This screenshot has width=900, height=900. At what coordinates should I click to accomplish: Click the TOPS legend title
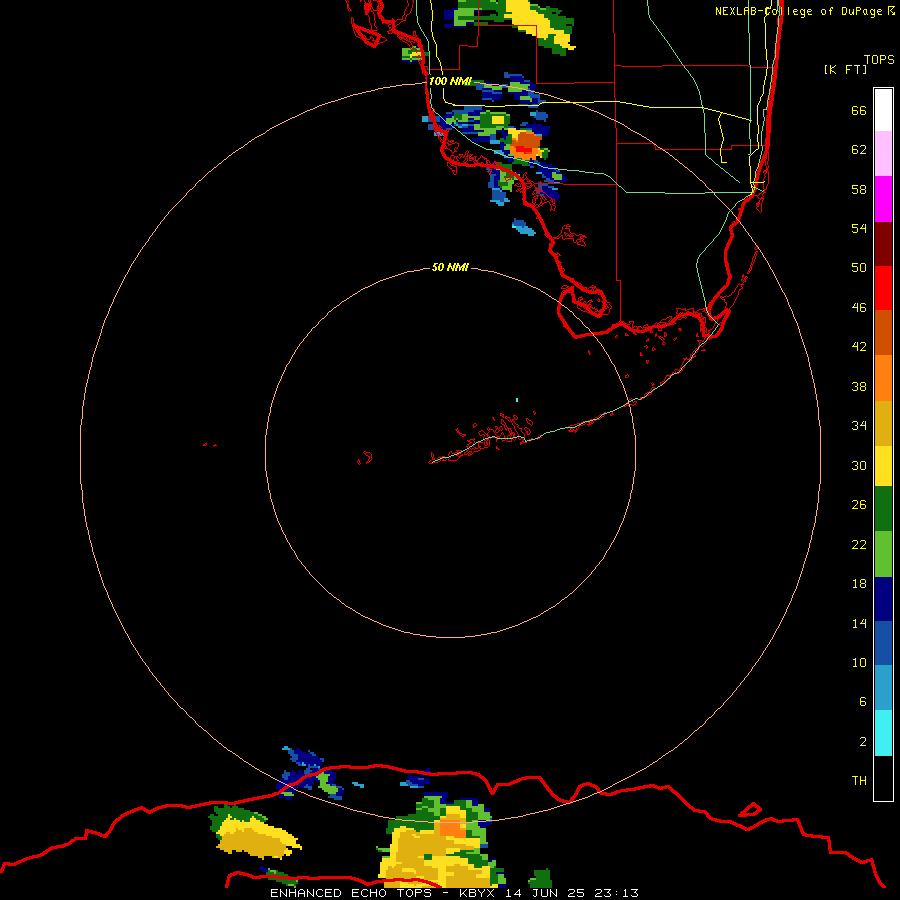879,60
